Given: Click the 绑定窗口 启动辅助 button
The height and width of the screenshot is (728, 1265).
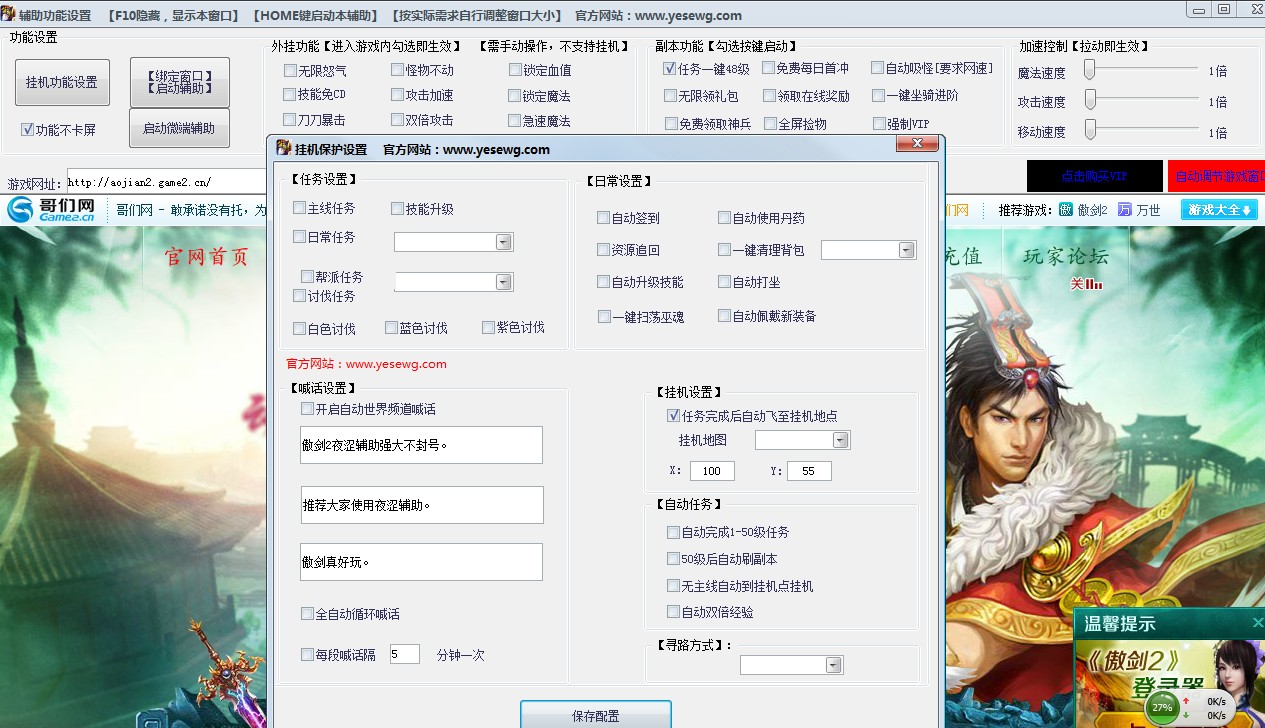Looking at the screenshot, I should 179,82.
